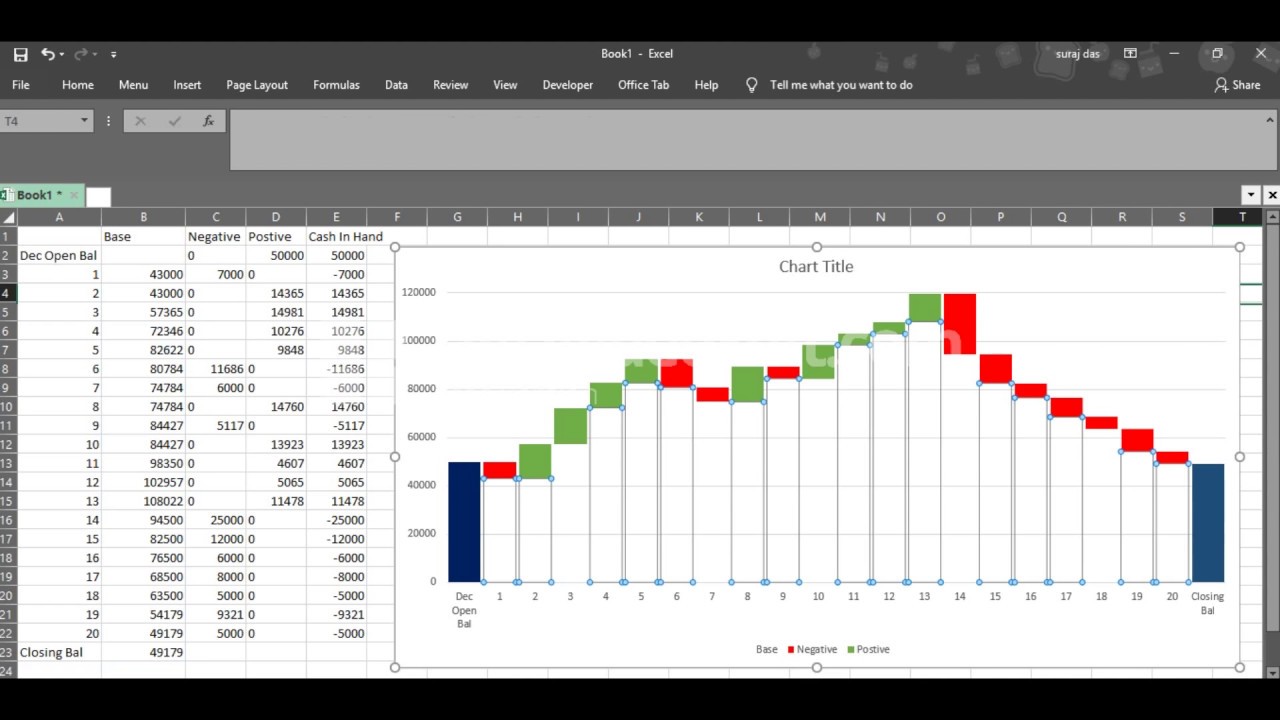The image size is (1280, 720).
Task: Open the Menu ribbon tab
Action: [x=133, y=85]
